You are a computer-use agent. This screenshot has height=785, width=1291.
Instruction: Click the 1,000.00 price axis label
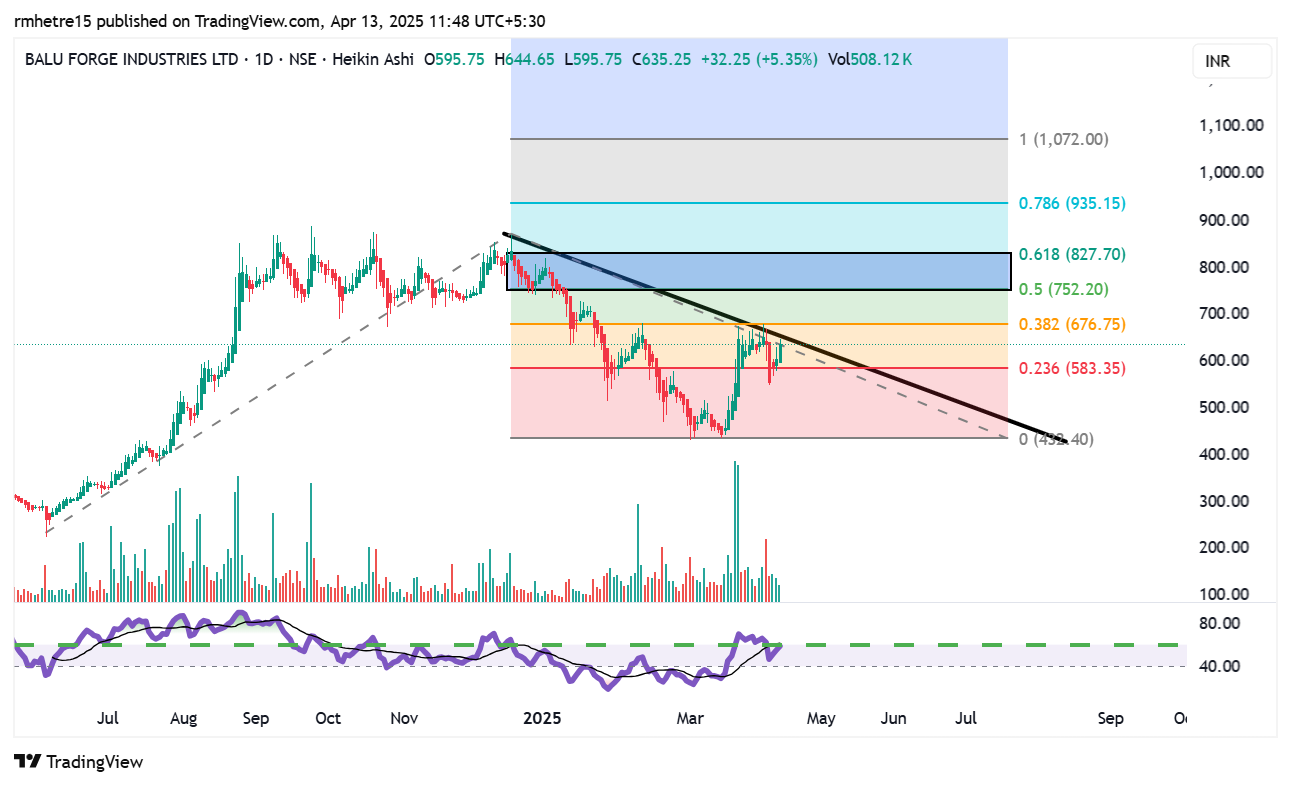1233,172
